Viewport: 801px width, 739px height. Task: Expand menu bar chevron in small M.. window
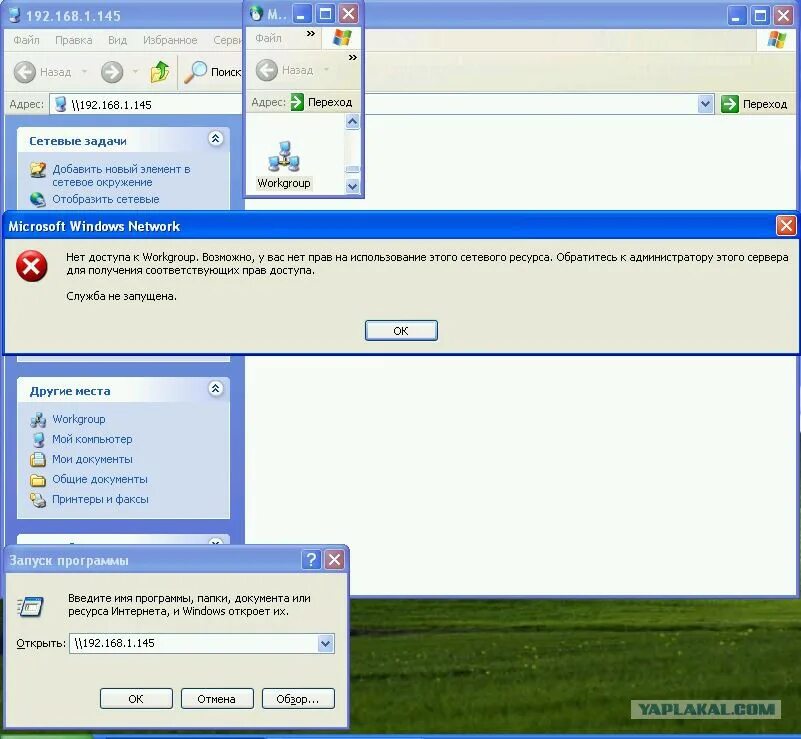[311, 34]
